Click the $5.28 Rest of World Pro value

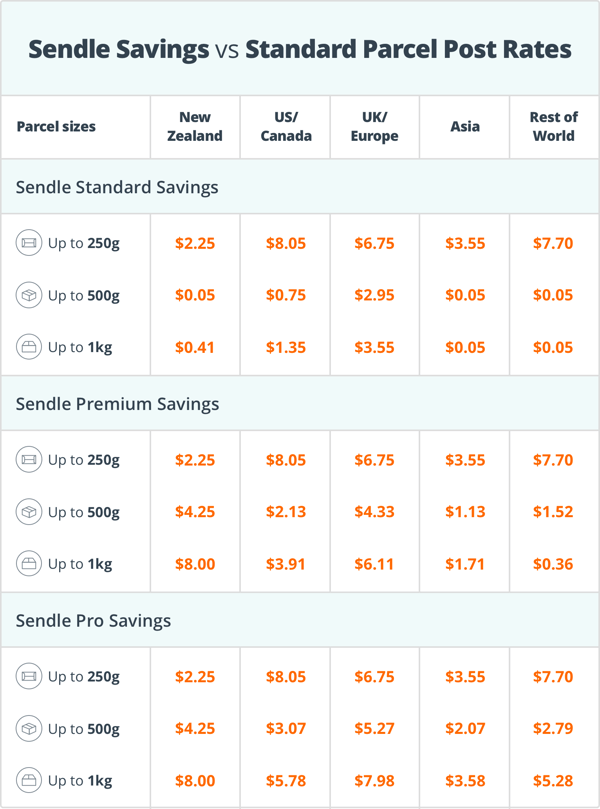point(553,781)
